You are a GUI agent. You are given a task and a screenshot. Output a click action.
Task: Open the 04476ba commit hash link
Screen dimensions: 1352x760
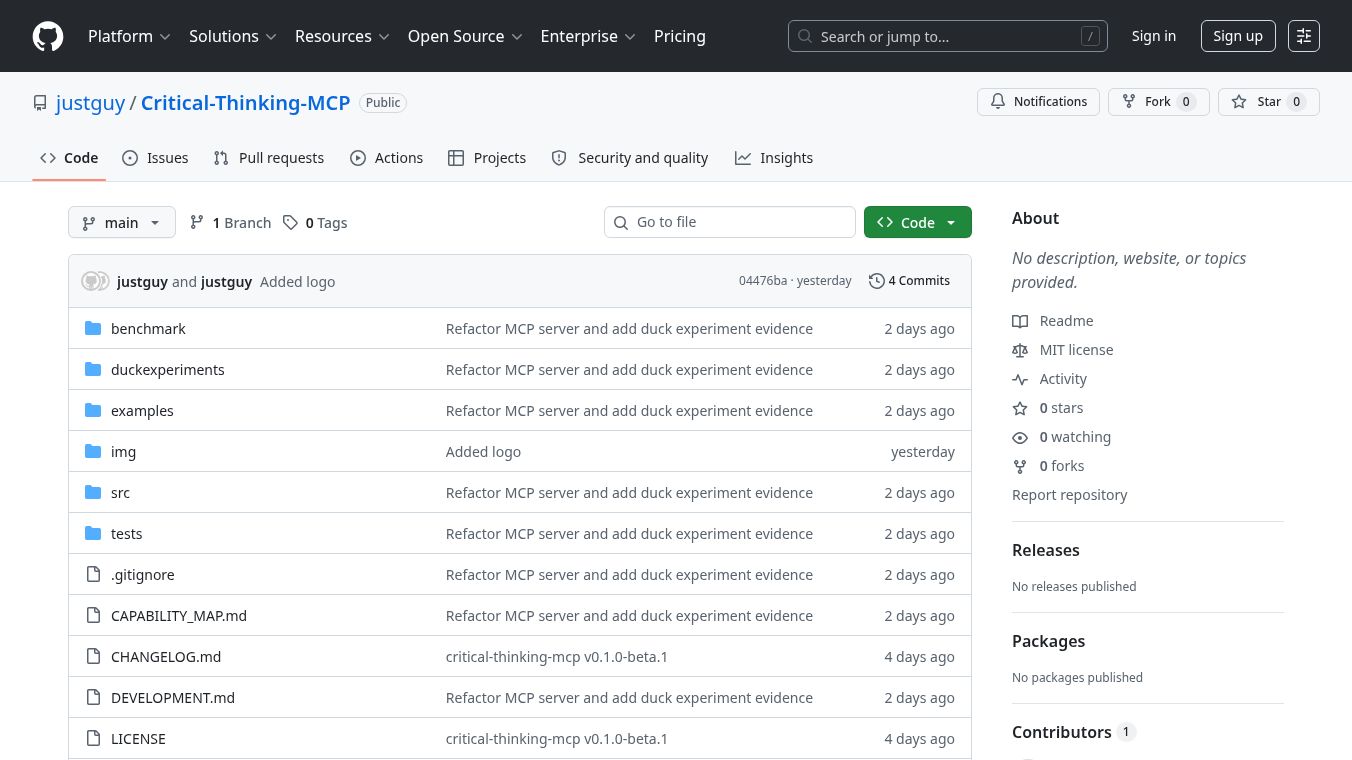click(763, 281)
